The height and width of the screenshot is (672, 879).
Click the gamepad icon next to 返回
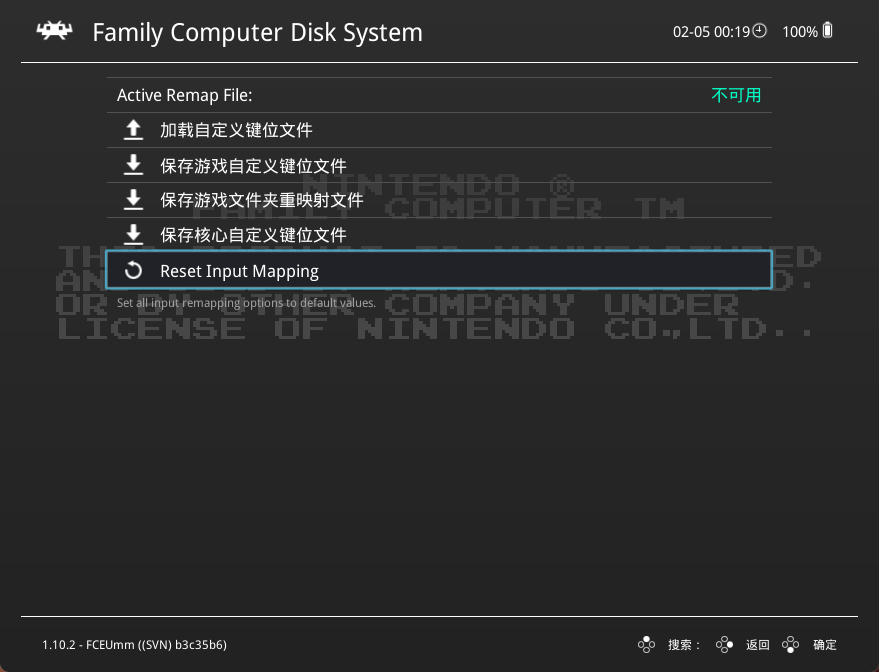[724, 645]
